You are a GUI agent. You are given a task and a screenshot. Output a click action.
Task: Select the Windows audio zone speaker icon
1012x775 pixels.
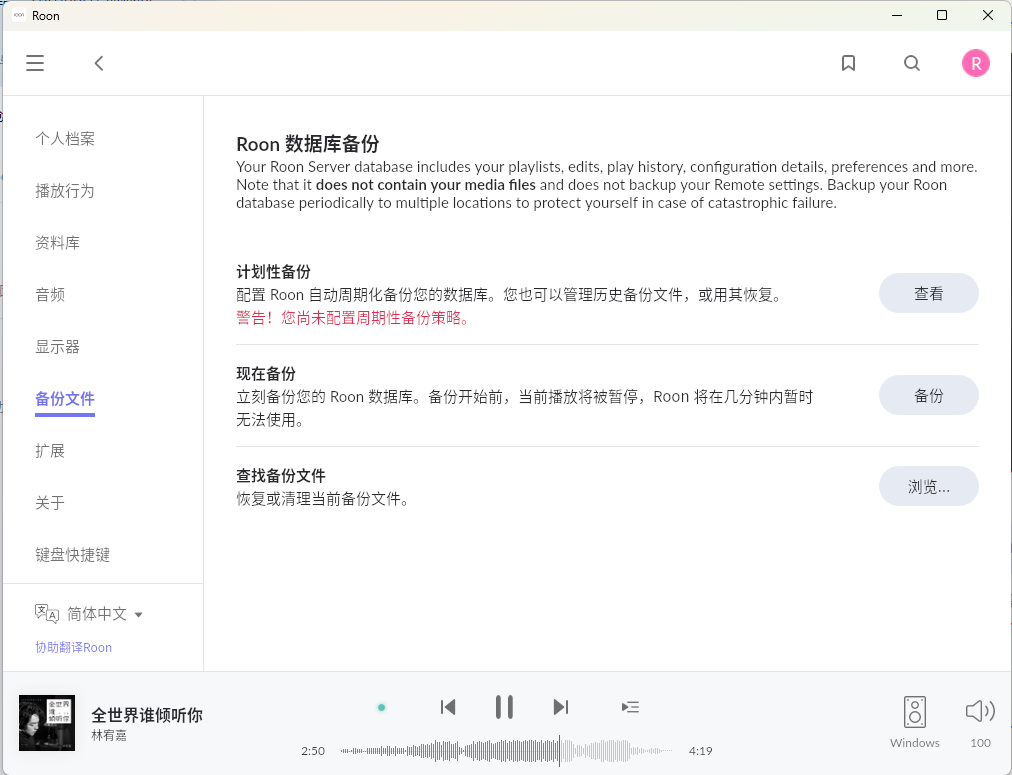tap(915, 712)
